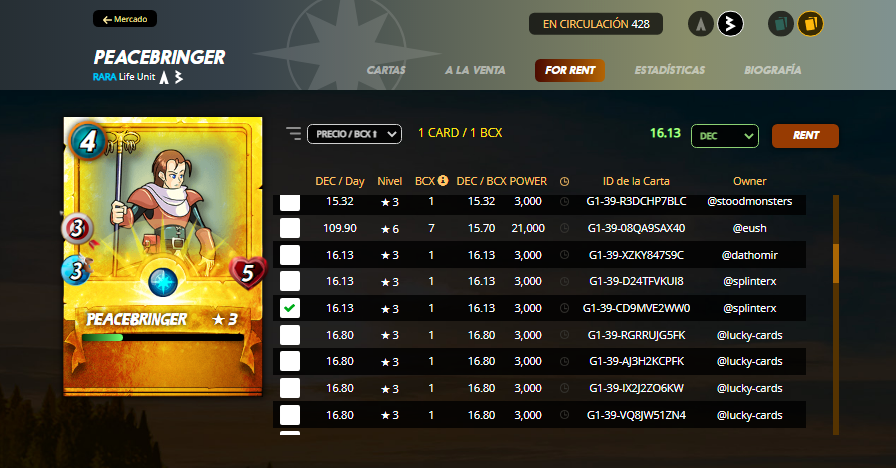Click clock icon in @dathomir row
This screenshot has width=896, height=468.
pyautogui.click(x=564, y=255)
